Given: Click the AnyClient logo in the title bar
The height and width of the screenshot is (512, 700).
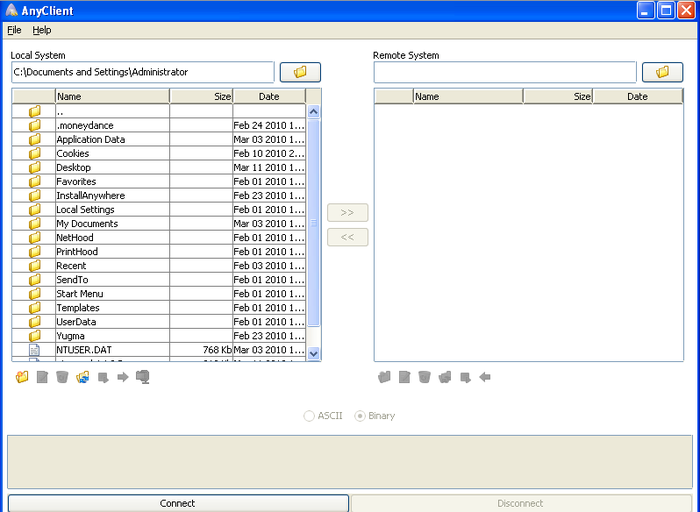Looking at the screenshot, I should pyautogui.click(x=12, y=10).
